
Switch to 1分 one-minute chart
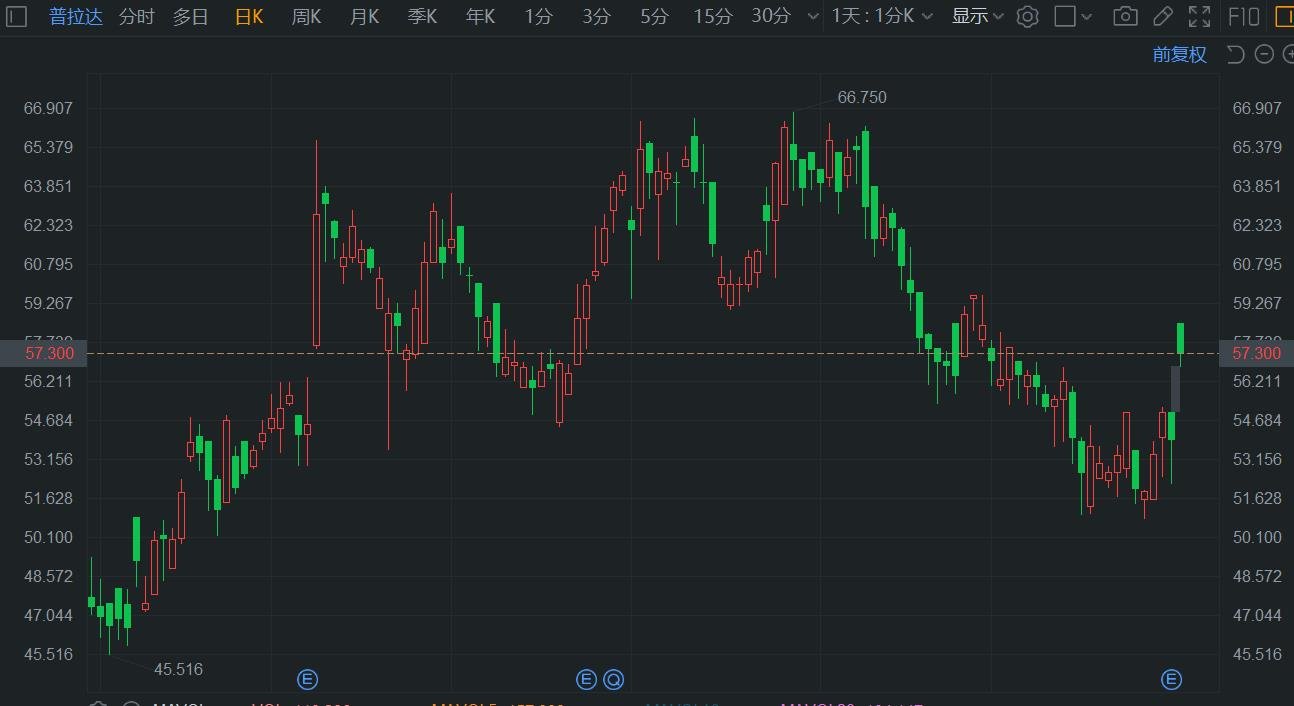click(x=538, y=16)
